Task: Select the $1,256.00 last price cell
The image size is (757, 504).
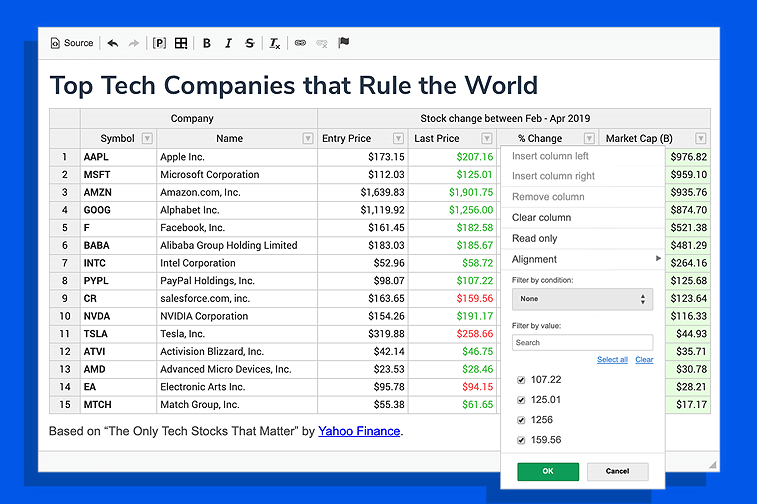Action: [452, 210]
